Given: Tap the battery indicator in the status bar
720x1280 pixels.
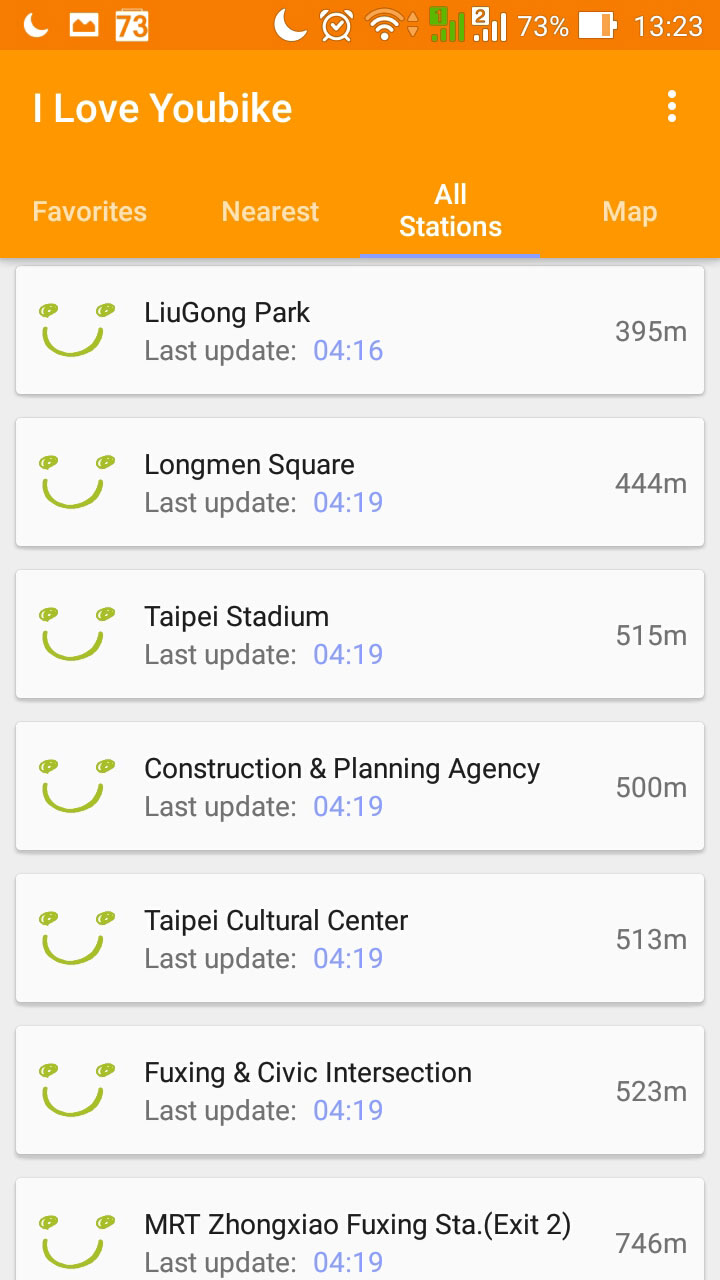Looking at the screenshot, I should [597, 25].
